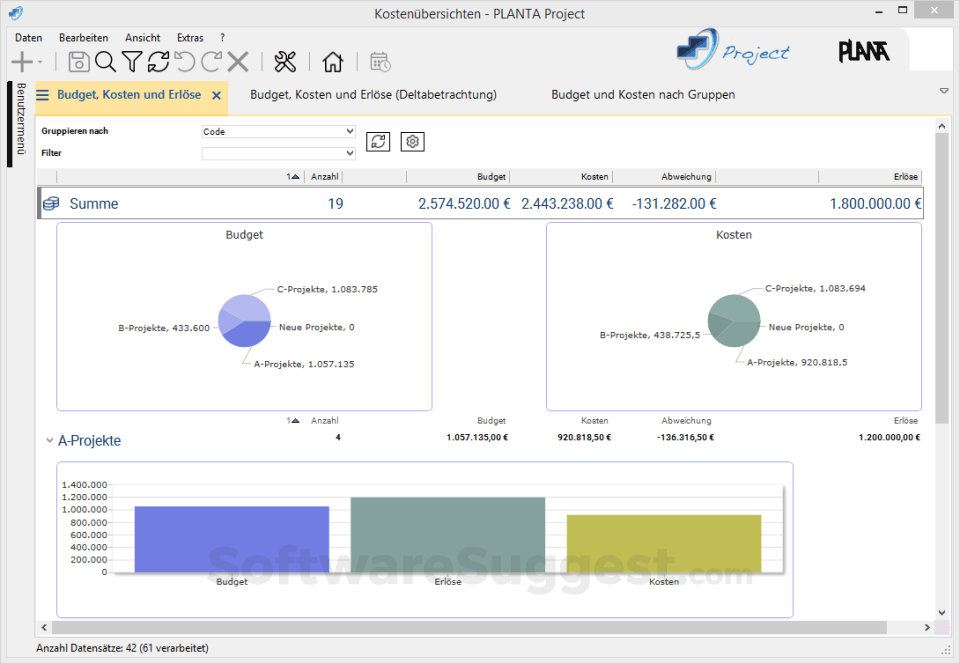The height and width of the screenshot is (664, 960).
Task: Open the ? help menu
Action: pos(222,37)
